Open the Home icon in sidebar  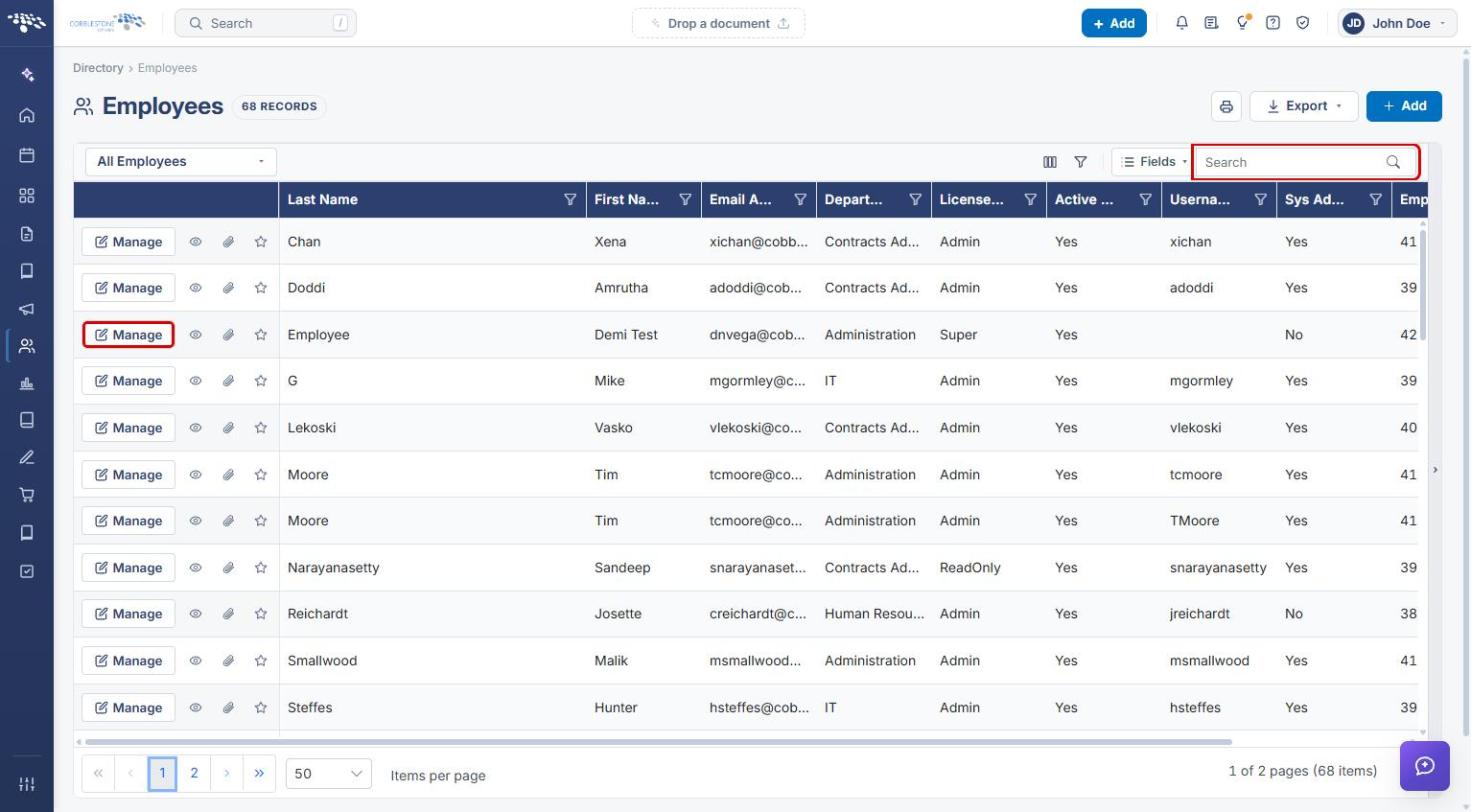tap(27, 115)
